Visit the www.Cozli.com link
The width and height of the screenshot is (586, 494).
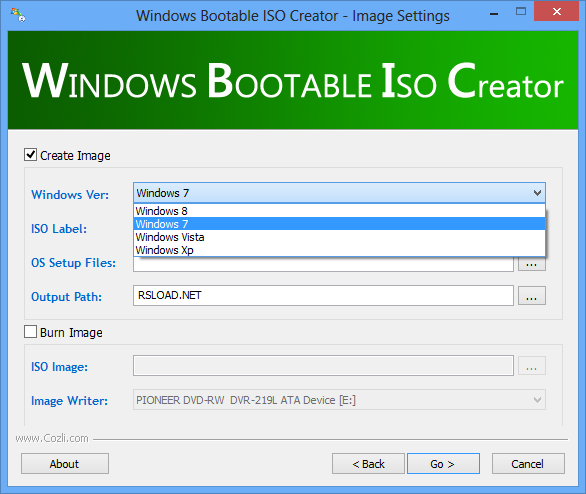52,438
